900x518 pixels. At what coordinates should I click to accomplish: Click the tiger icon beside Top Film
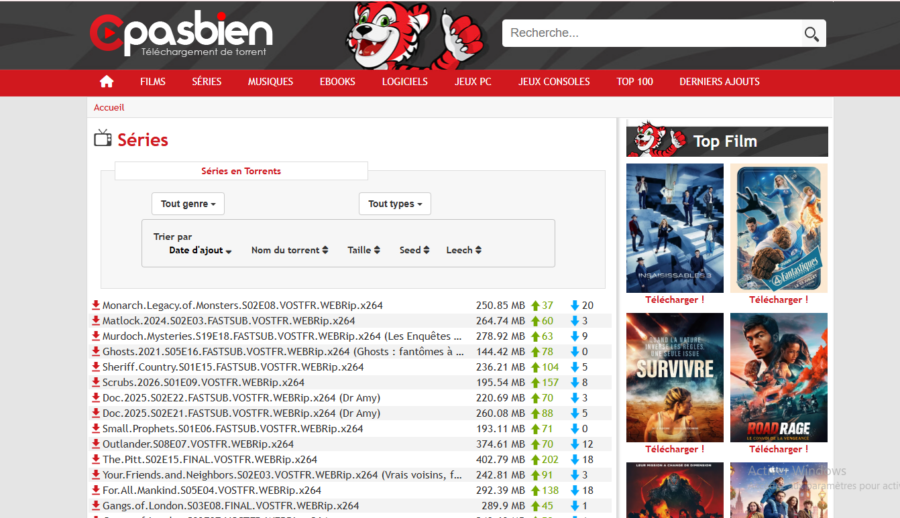click(x=656, y=141)
